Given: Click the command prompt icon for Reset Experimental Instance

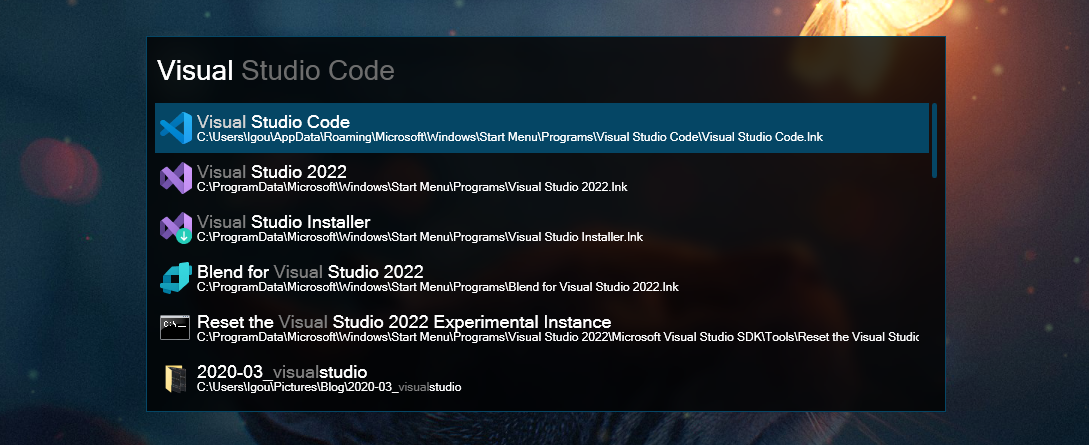Looking at the screenshot, I should point(175,328).
